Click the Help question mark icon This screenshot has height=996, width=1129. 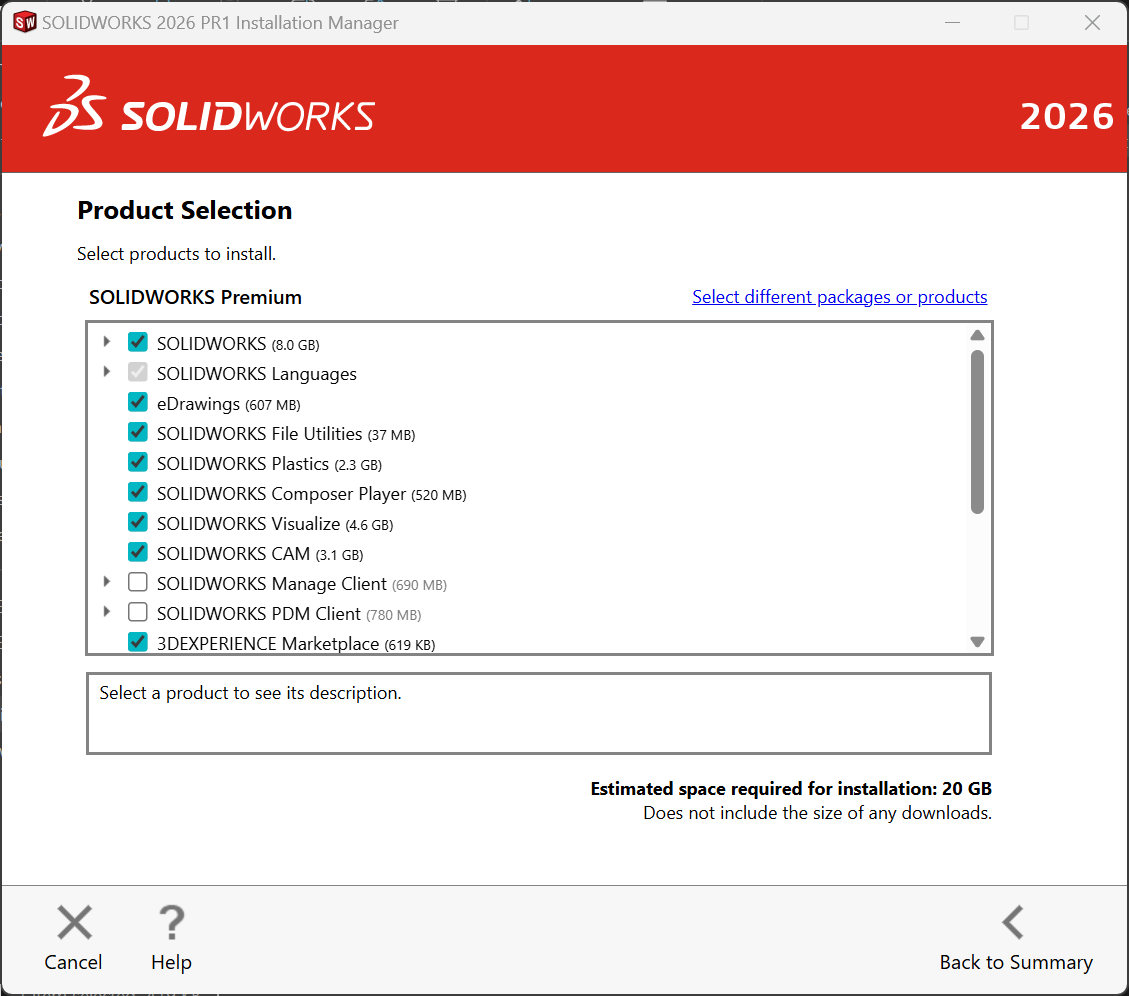[170, 922]
